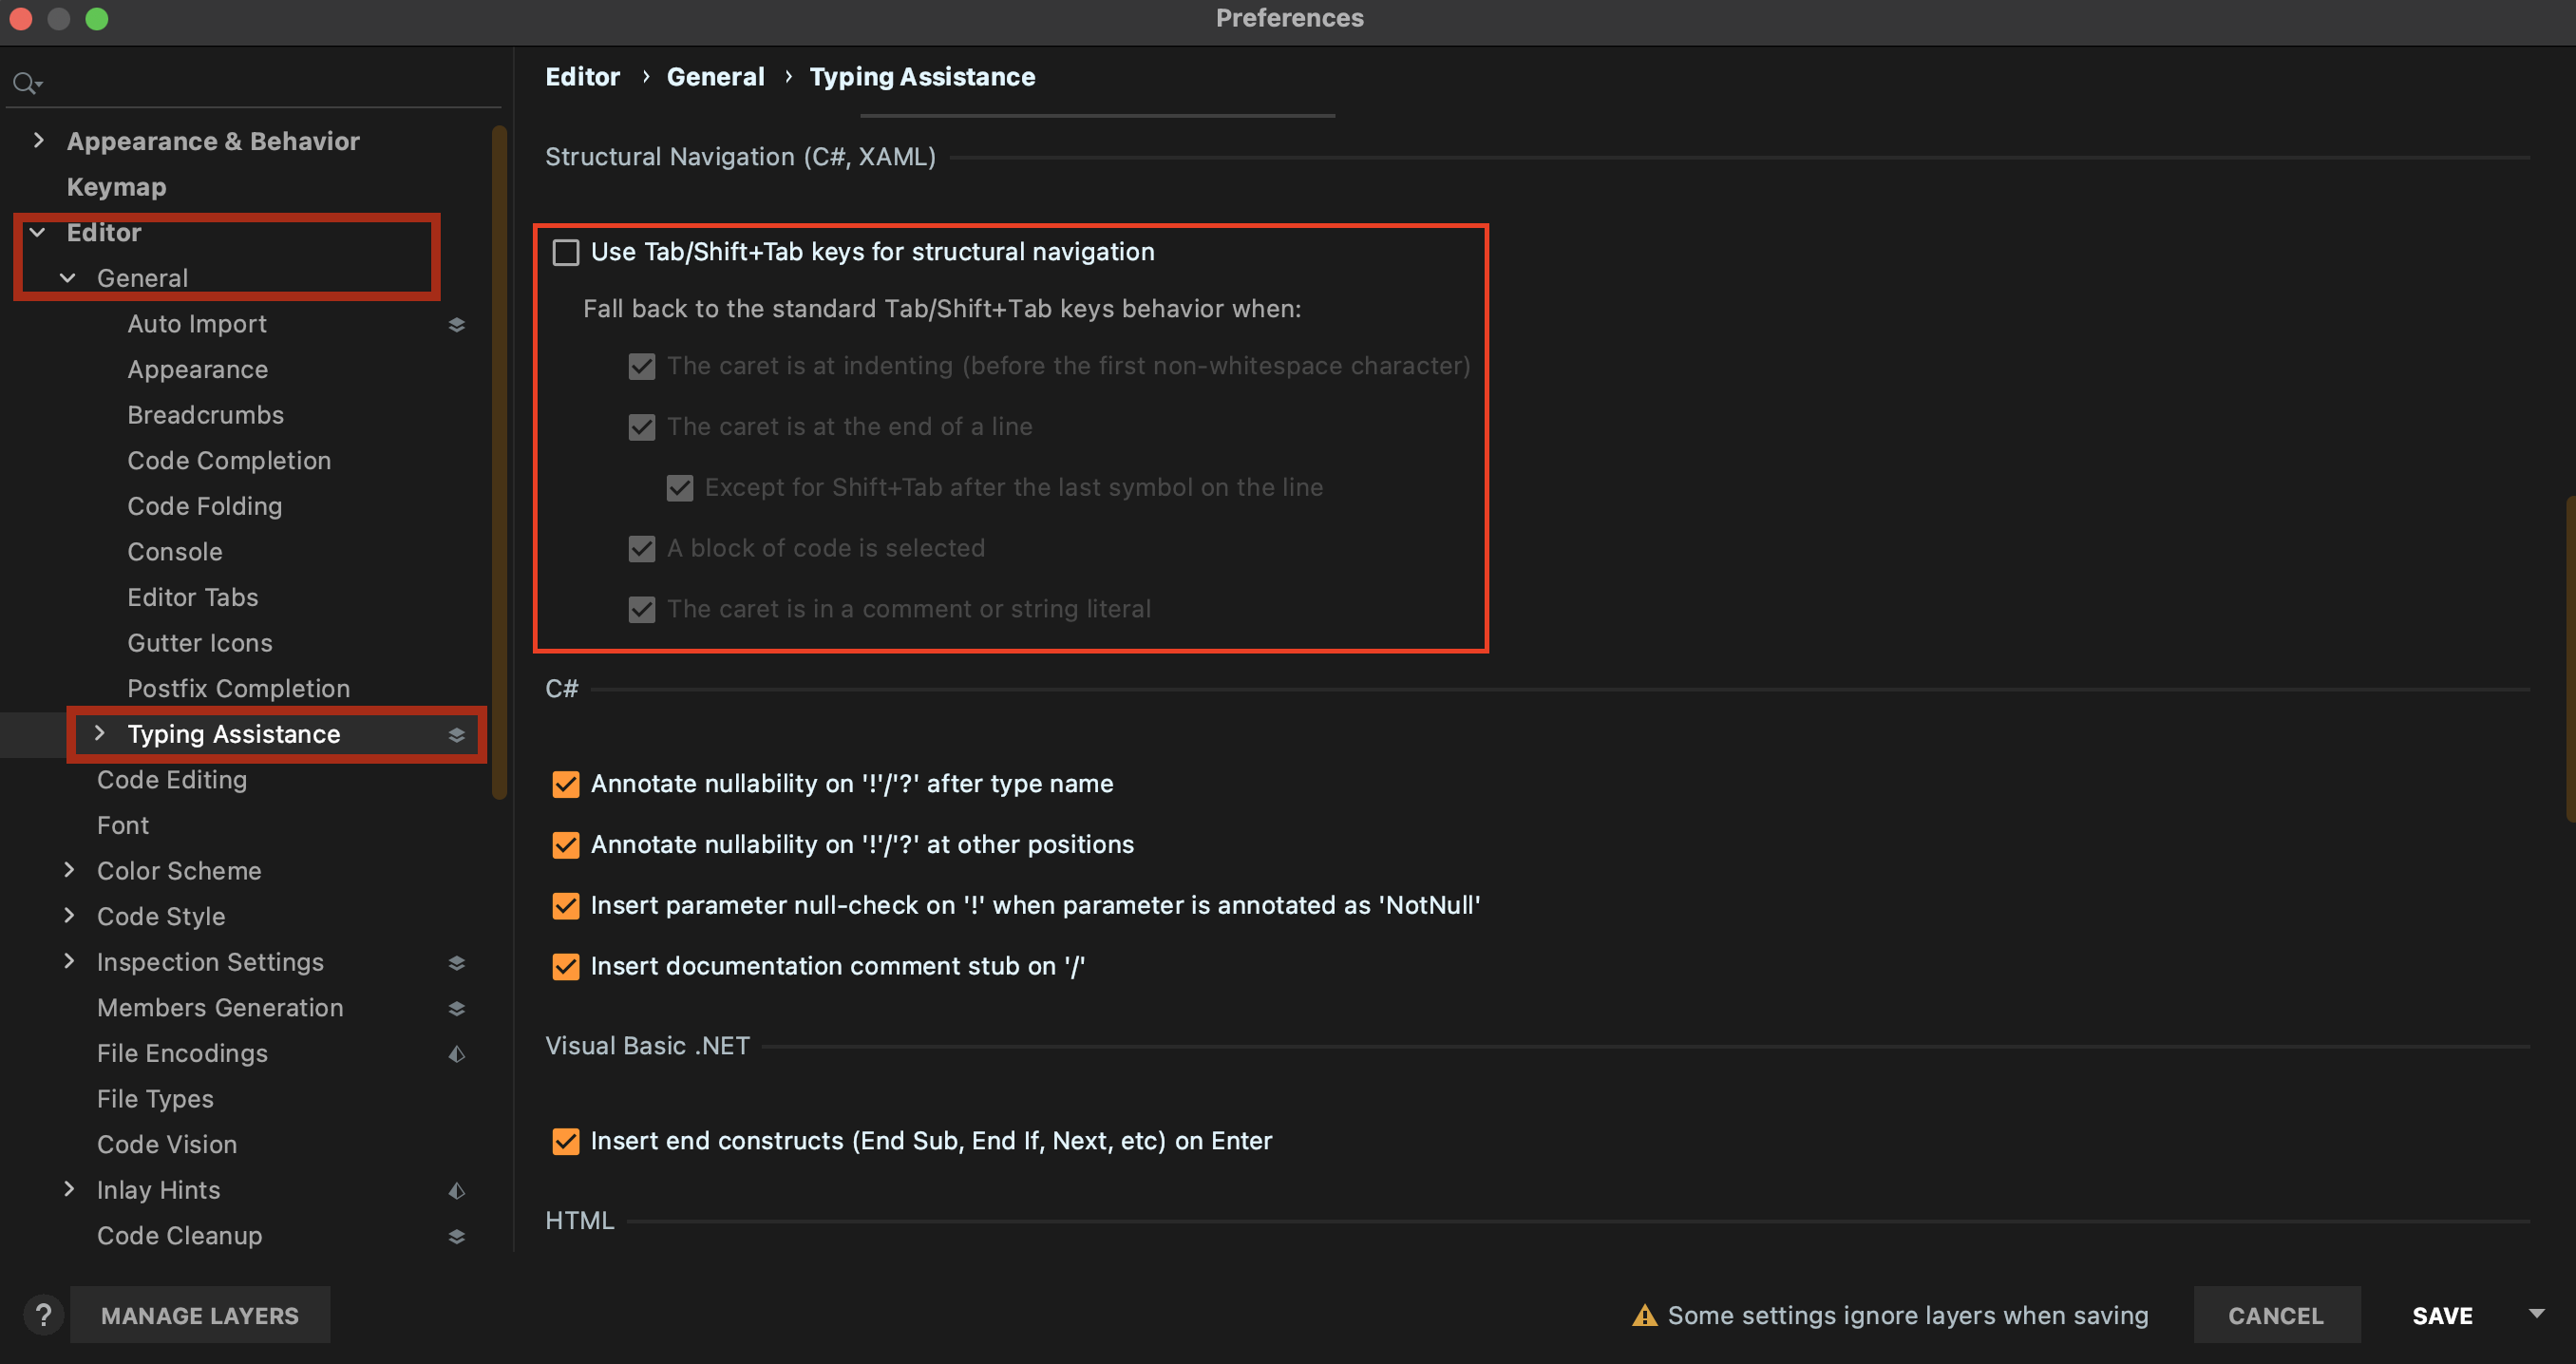Toggle 'The caret is in a comment or string literal'
This screenshot has height=1364, width=2576.
click(x=642, y=610)
